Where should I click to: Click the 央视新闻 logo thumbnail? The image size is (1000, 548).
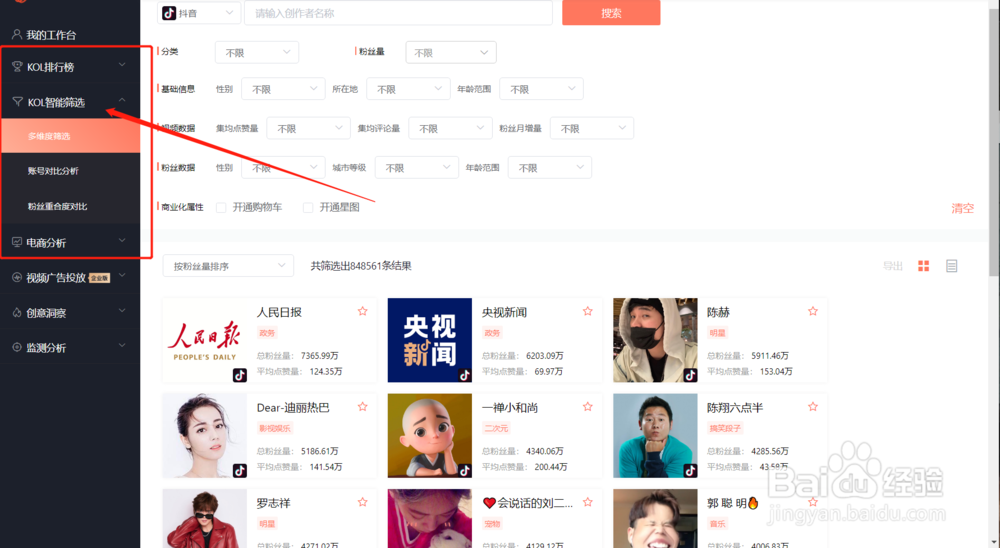(x=430, y=340)
